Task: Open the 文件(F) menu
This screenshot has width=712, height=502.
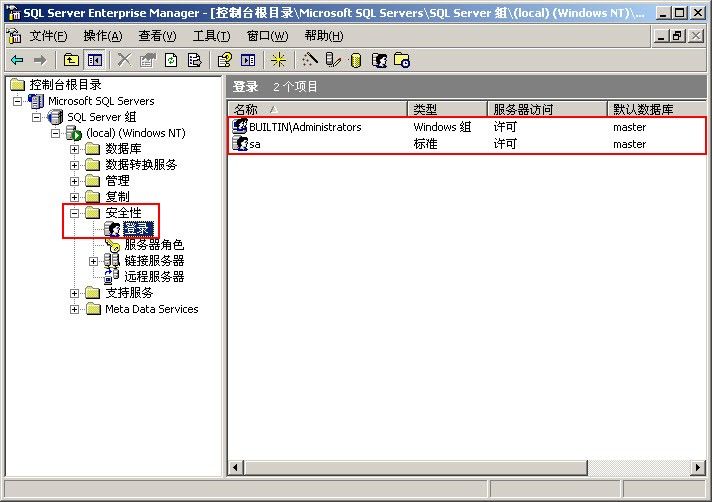Action: (49, 36)
